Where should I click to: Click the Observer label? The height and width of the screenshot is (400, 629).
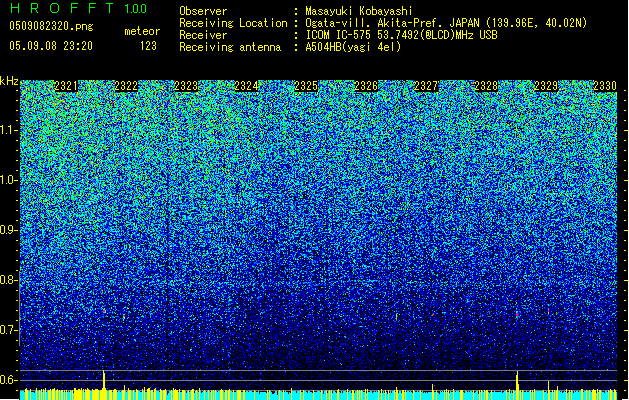pos(203,11)
